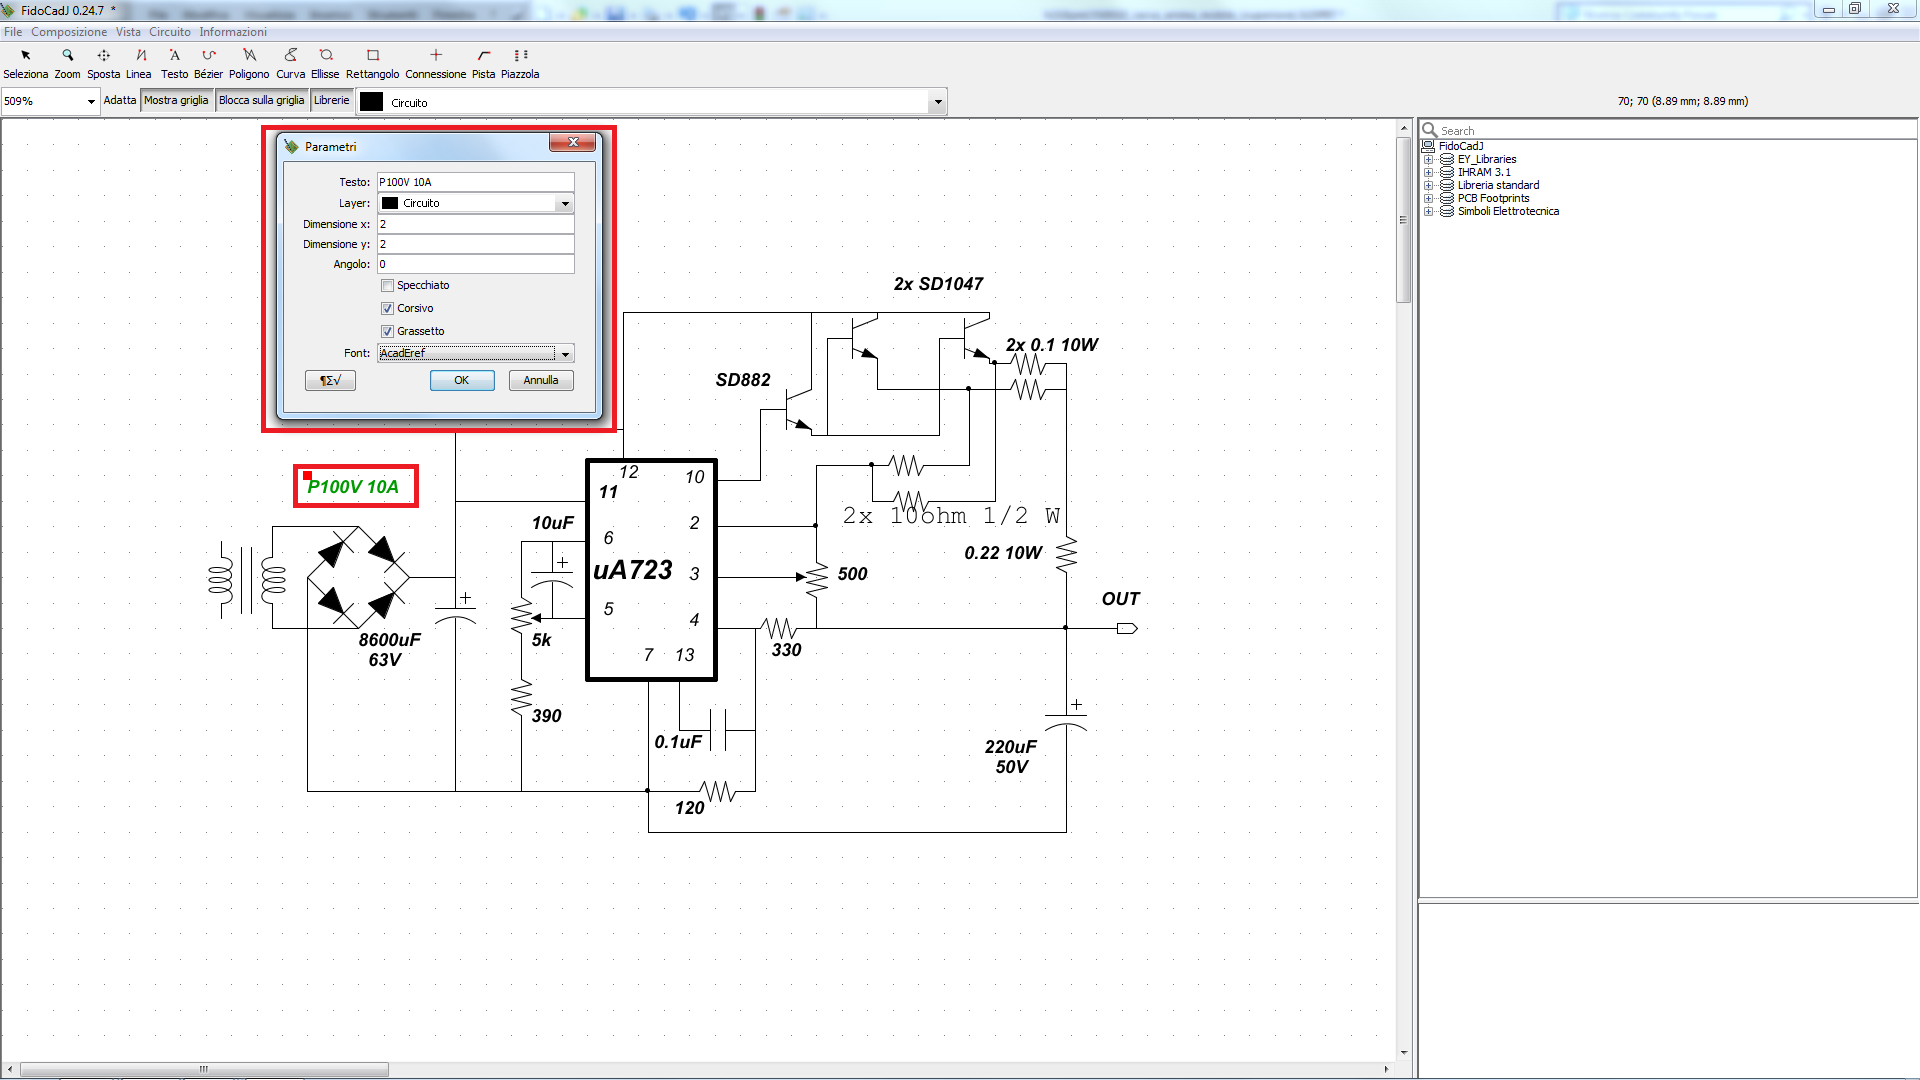Pick the Linea line drawing tool
Screen dimensions: 1920x1080
[x=139, y=62]
